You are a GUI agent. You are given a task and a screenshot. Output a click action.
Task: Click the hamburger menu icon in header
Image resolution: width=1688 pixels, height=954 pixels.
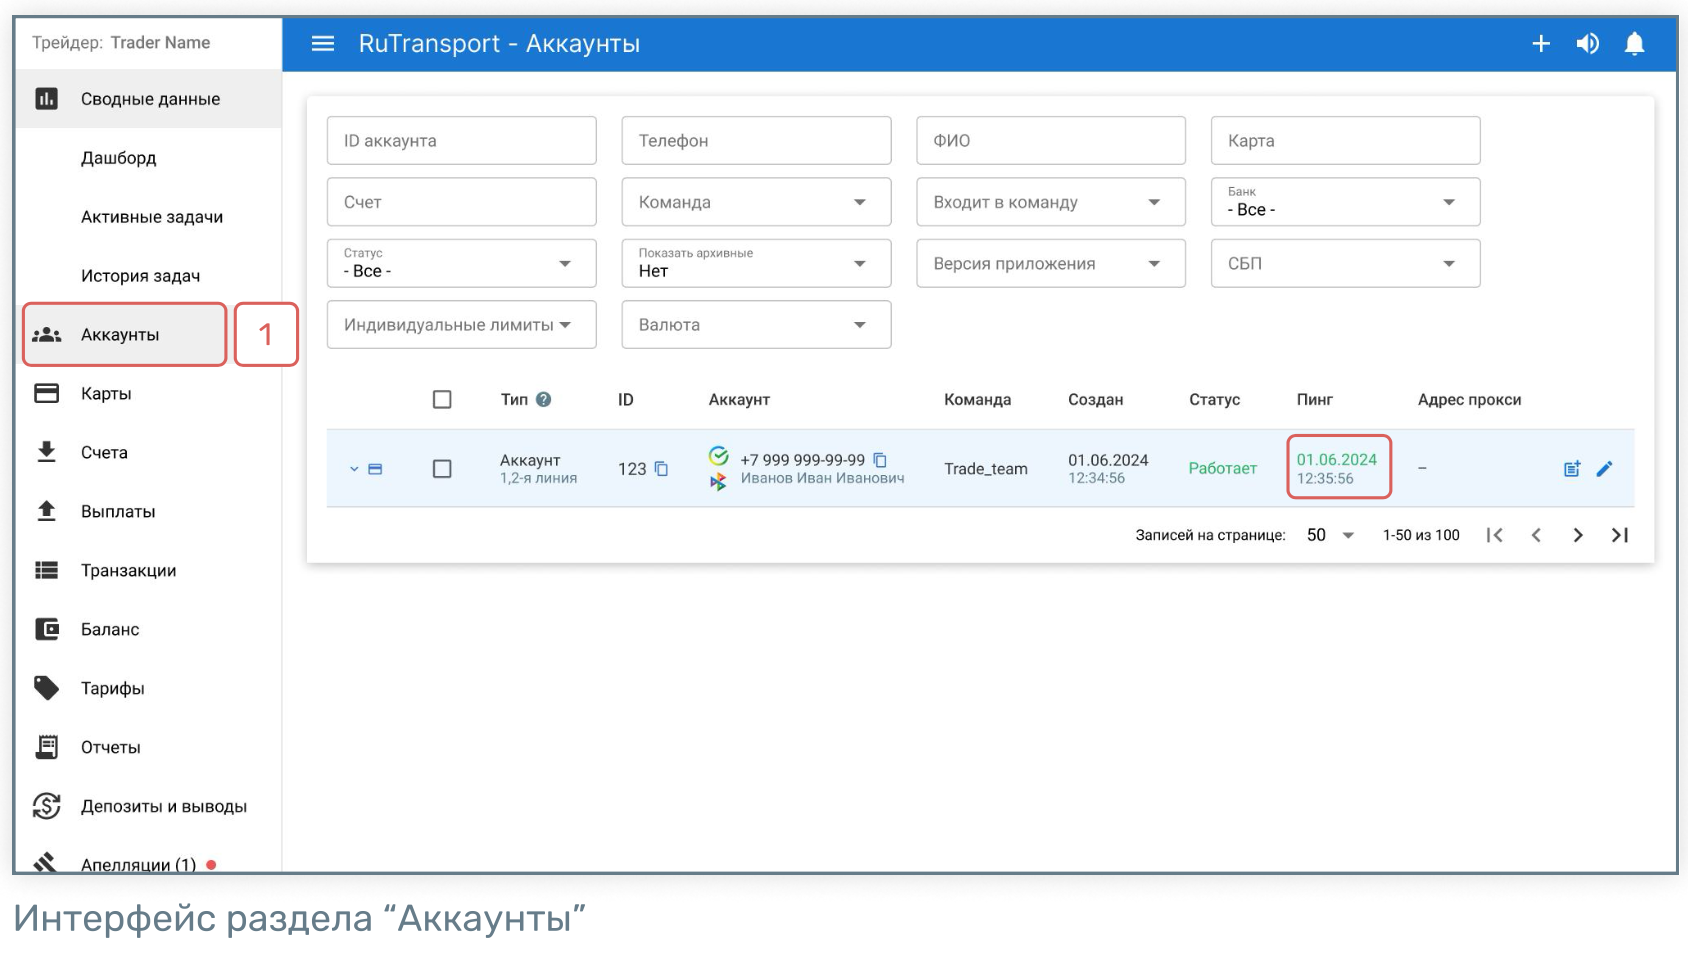[322, 44]
